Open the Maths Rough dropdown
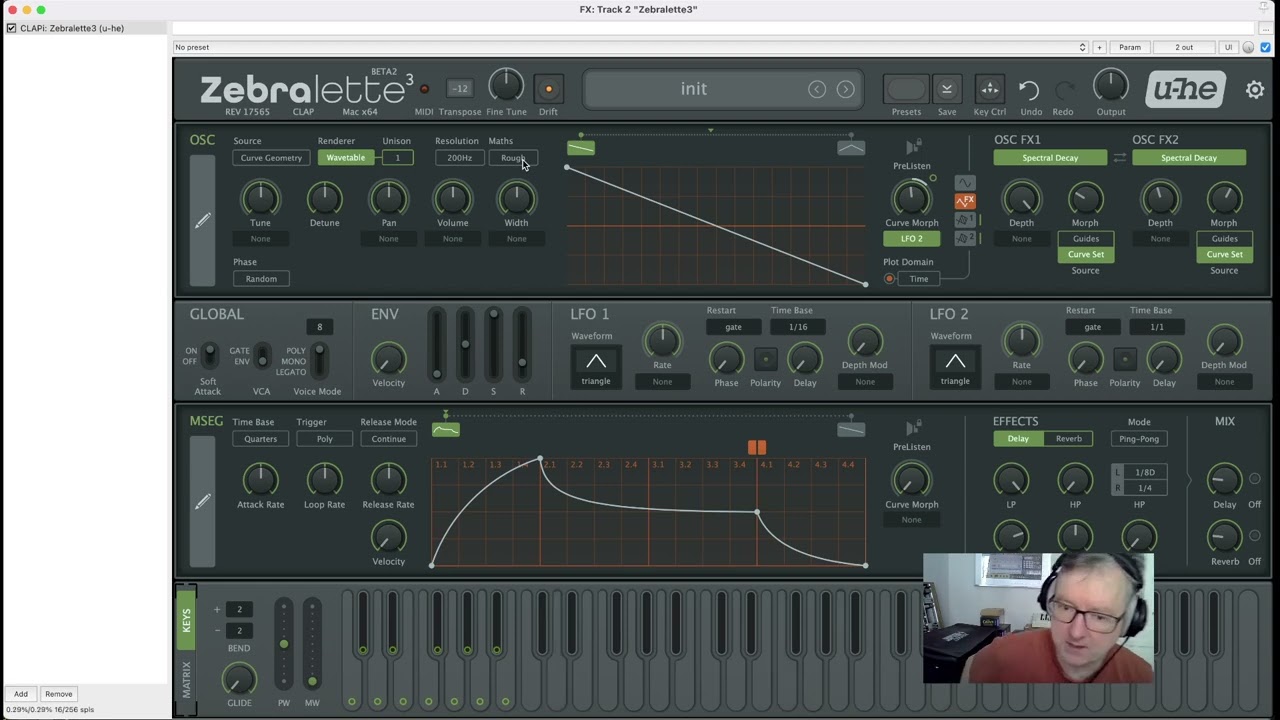 pyautogui.click(x=512, y=158)
